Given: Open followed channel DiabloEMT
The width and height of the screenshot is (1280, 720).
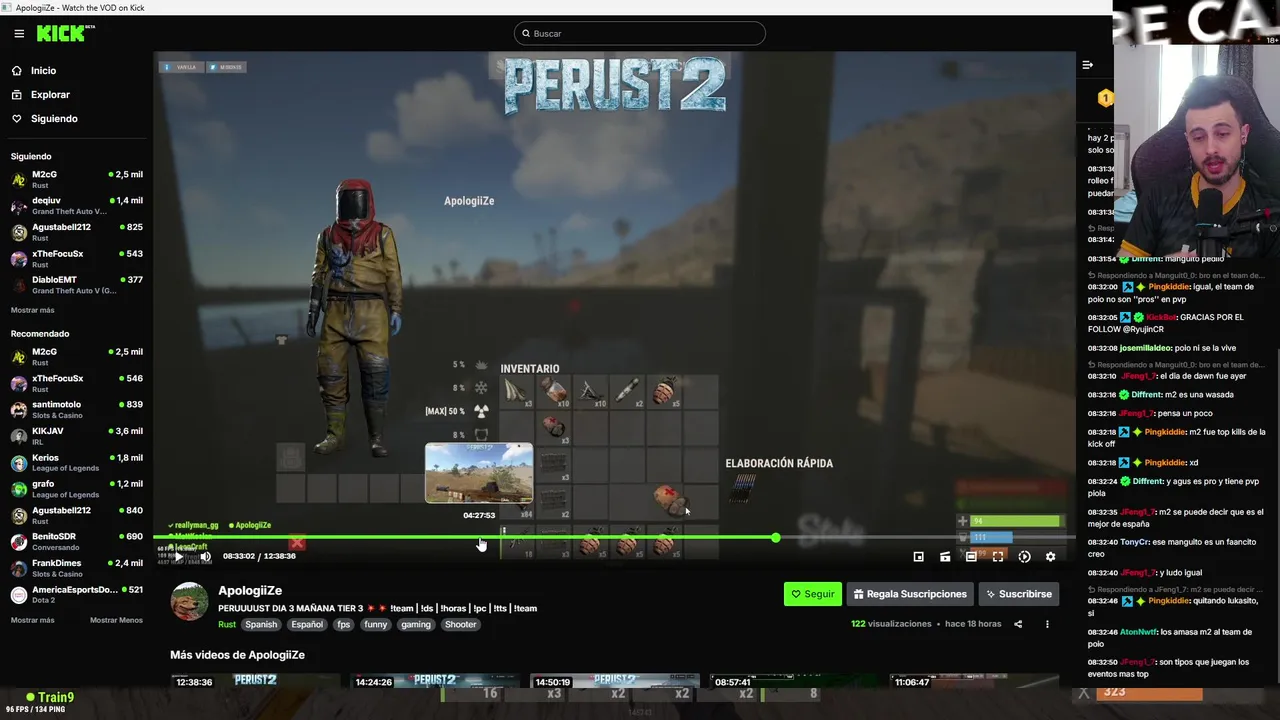Looking at the screenshot, I should tap(76, 285).
